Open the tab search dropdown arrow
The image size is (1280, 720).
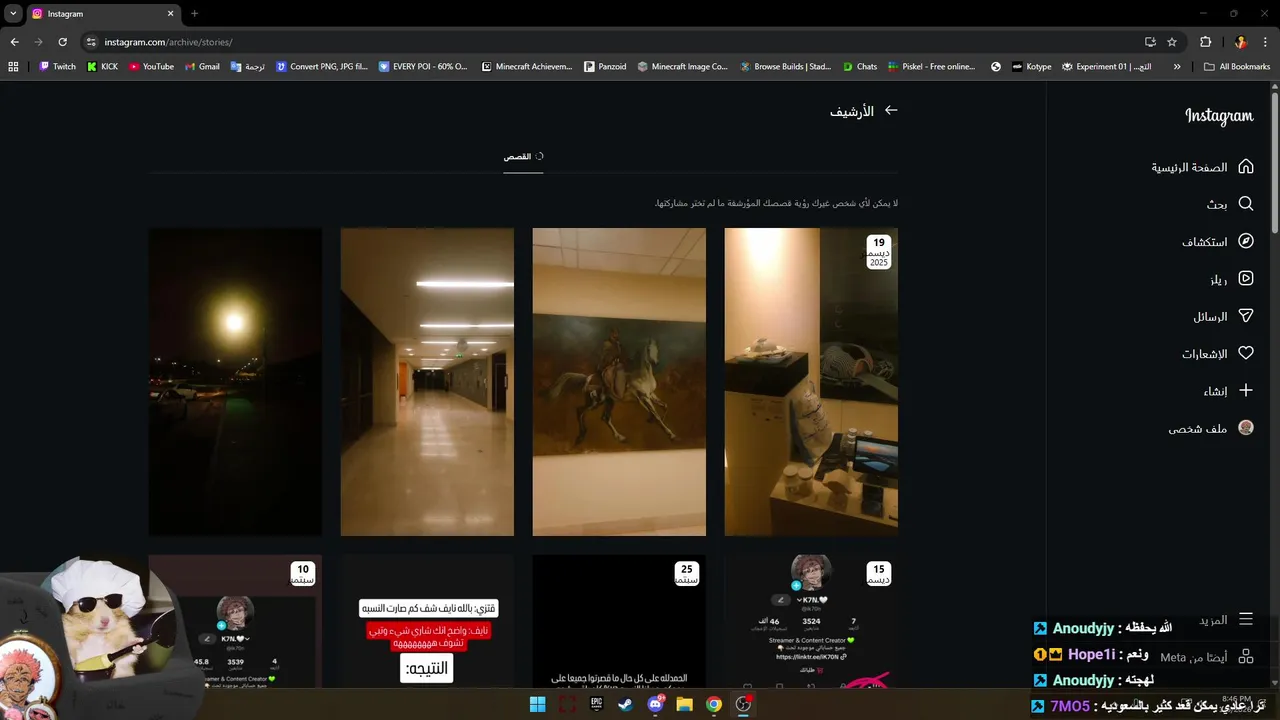13,14
